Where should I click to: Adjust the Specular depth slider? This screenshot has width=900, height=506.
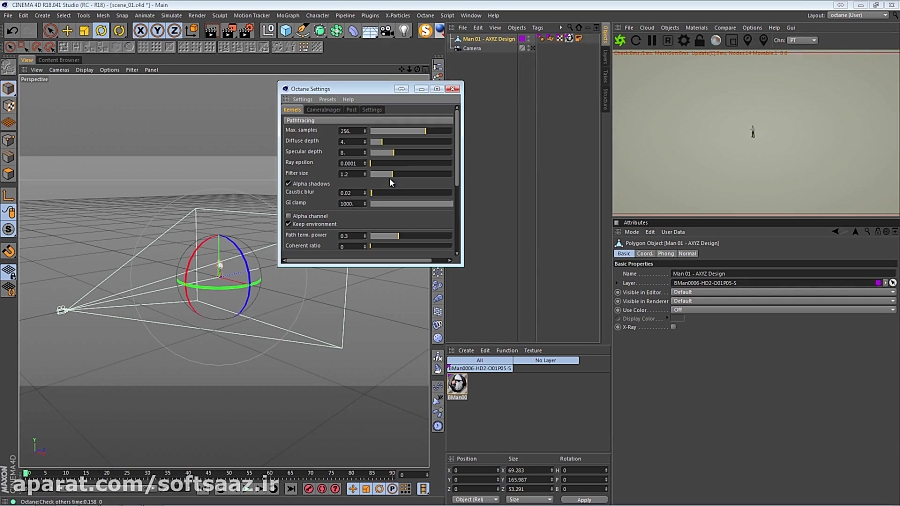point(411,153)
